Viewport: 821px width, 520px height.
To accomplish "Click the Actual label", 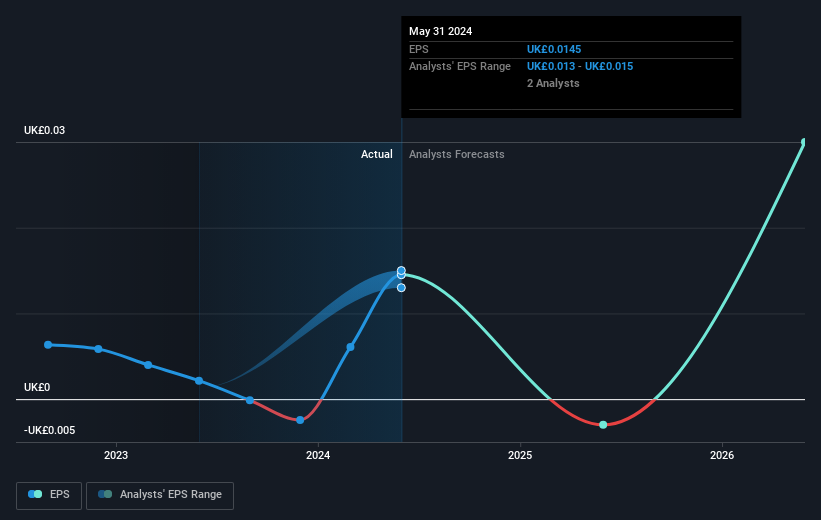I will coord(376,154).
